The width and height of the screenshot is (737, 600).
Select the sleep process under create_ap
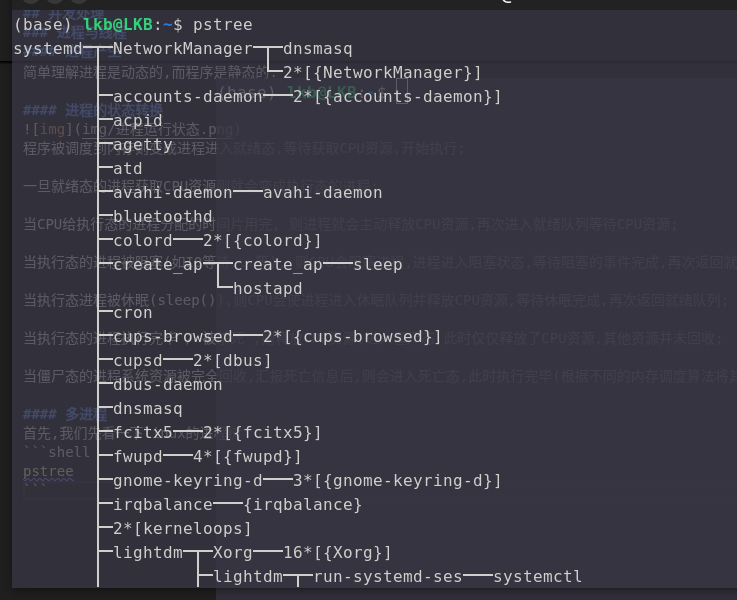click(x=377, y=265)
